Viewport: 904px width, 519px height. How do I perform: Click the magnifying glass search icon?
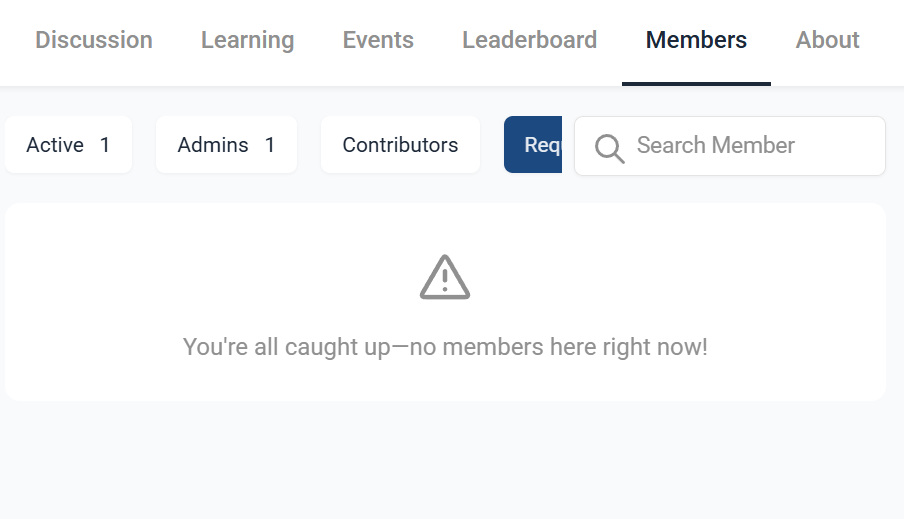[609, 148]
